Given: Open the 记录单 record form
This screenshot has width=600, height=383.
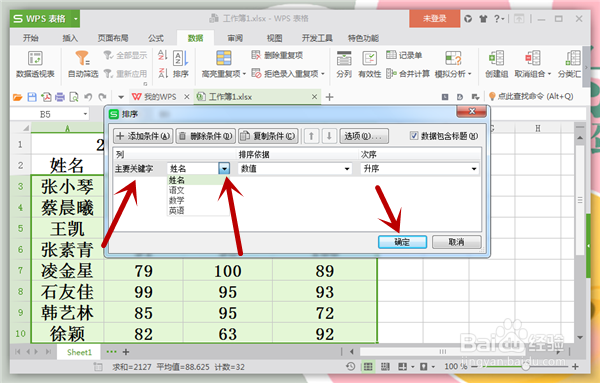Looking at the screenshot, I should coord(404,55).
